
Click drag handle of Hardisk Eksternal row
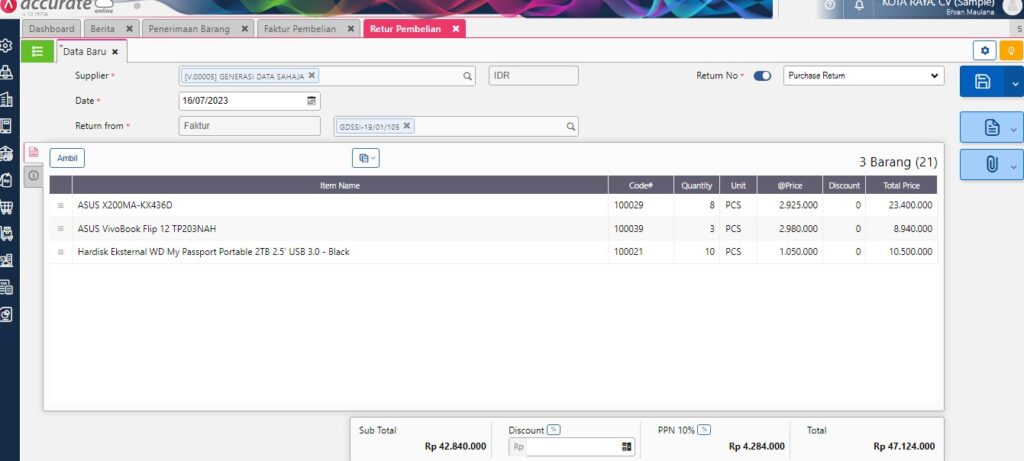pyautogui.click(x=61, y=252)
